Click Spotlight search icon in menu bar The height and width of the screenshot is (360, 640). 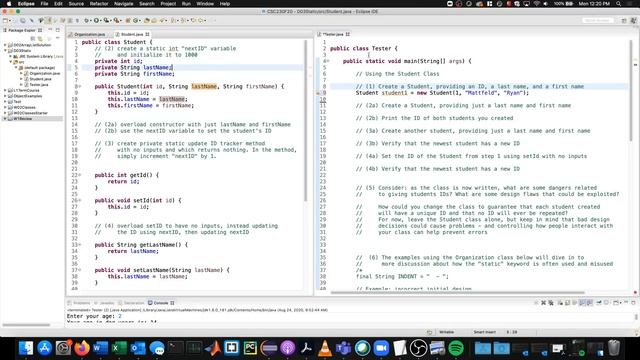pos(619,4)
